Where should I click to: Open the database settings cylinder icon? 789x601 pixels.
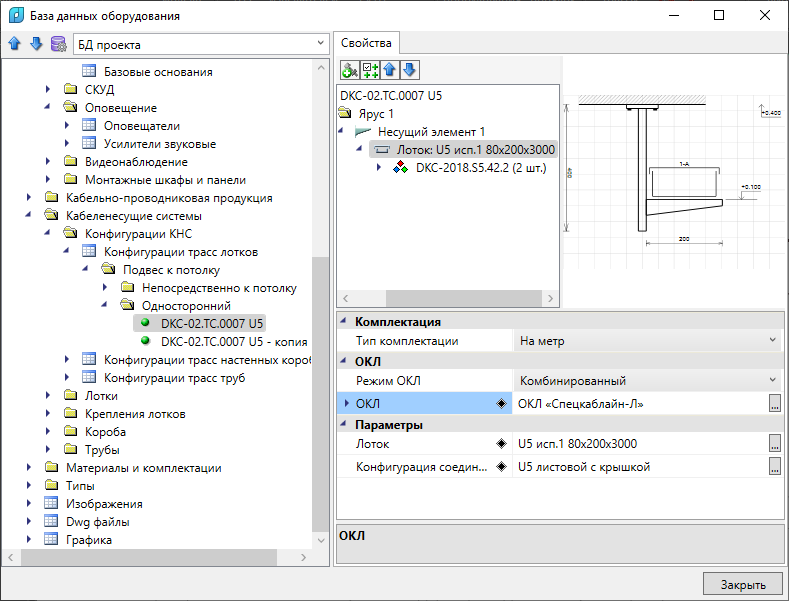click(58, 44)
